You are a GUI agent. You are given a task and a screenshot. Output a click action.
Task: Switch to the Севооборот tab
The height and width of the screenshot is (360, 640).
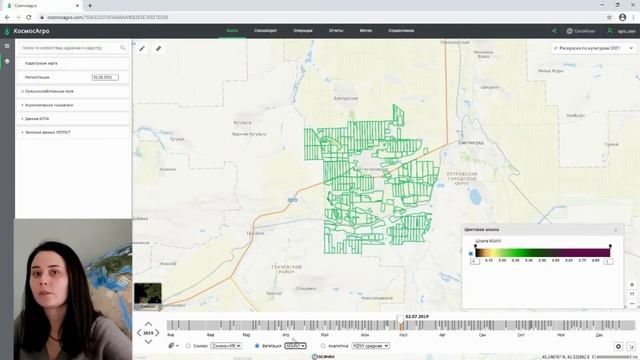pyautogui.click(x=265, y=31)
